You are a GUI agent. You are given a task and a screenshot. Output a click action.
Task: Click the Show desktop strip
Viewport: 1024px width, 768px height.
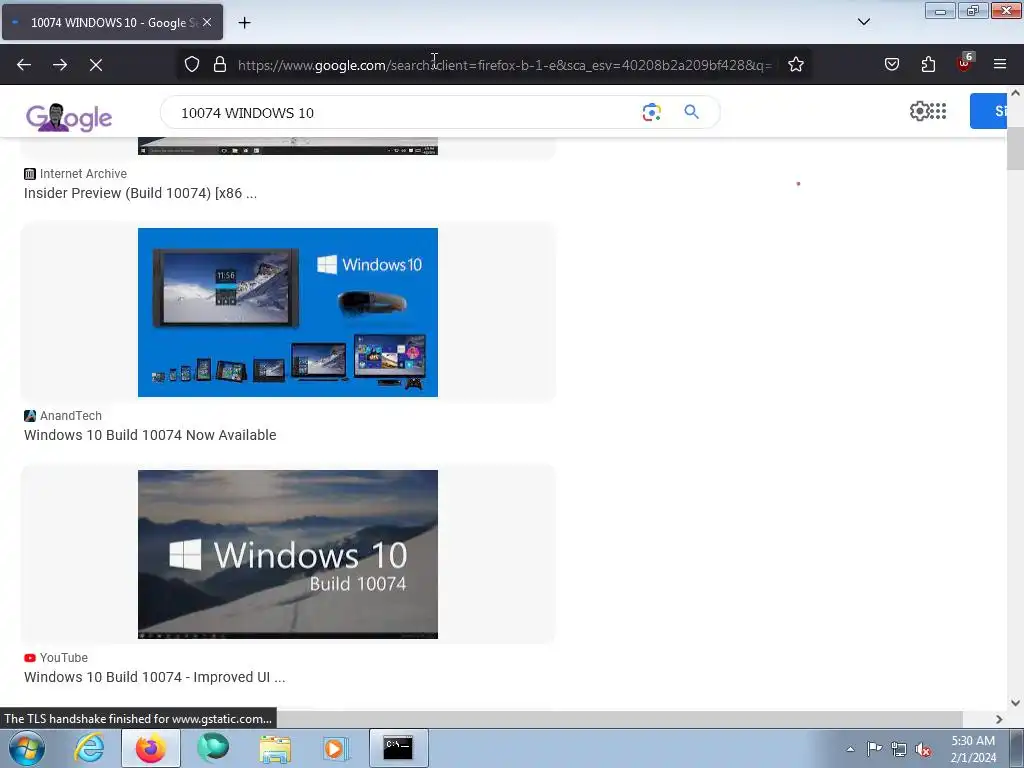click(x=1017, y=748)
